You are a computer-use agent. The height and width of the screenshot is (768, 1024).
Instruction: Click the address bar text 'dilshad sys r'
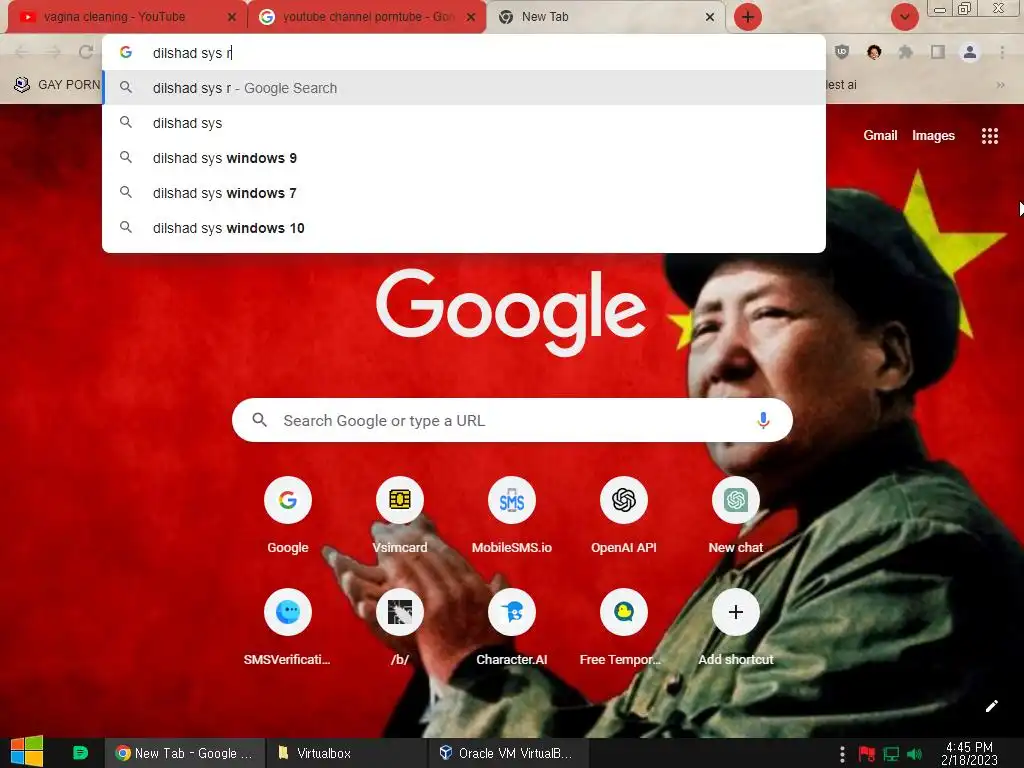191,53
